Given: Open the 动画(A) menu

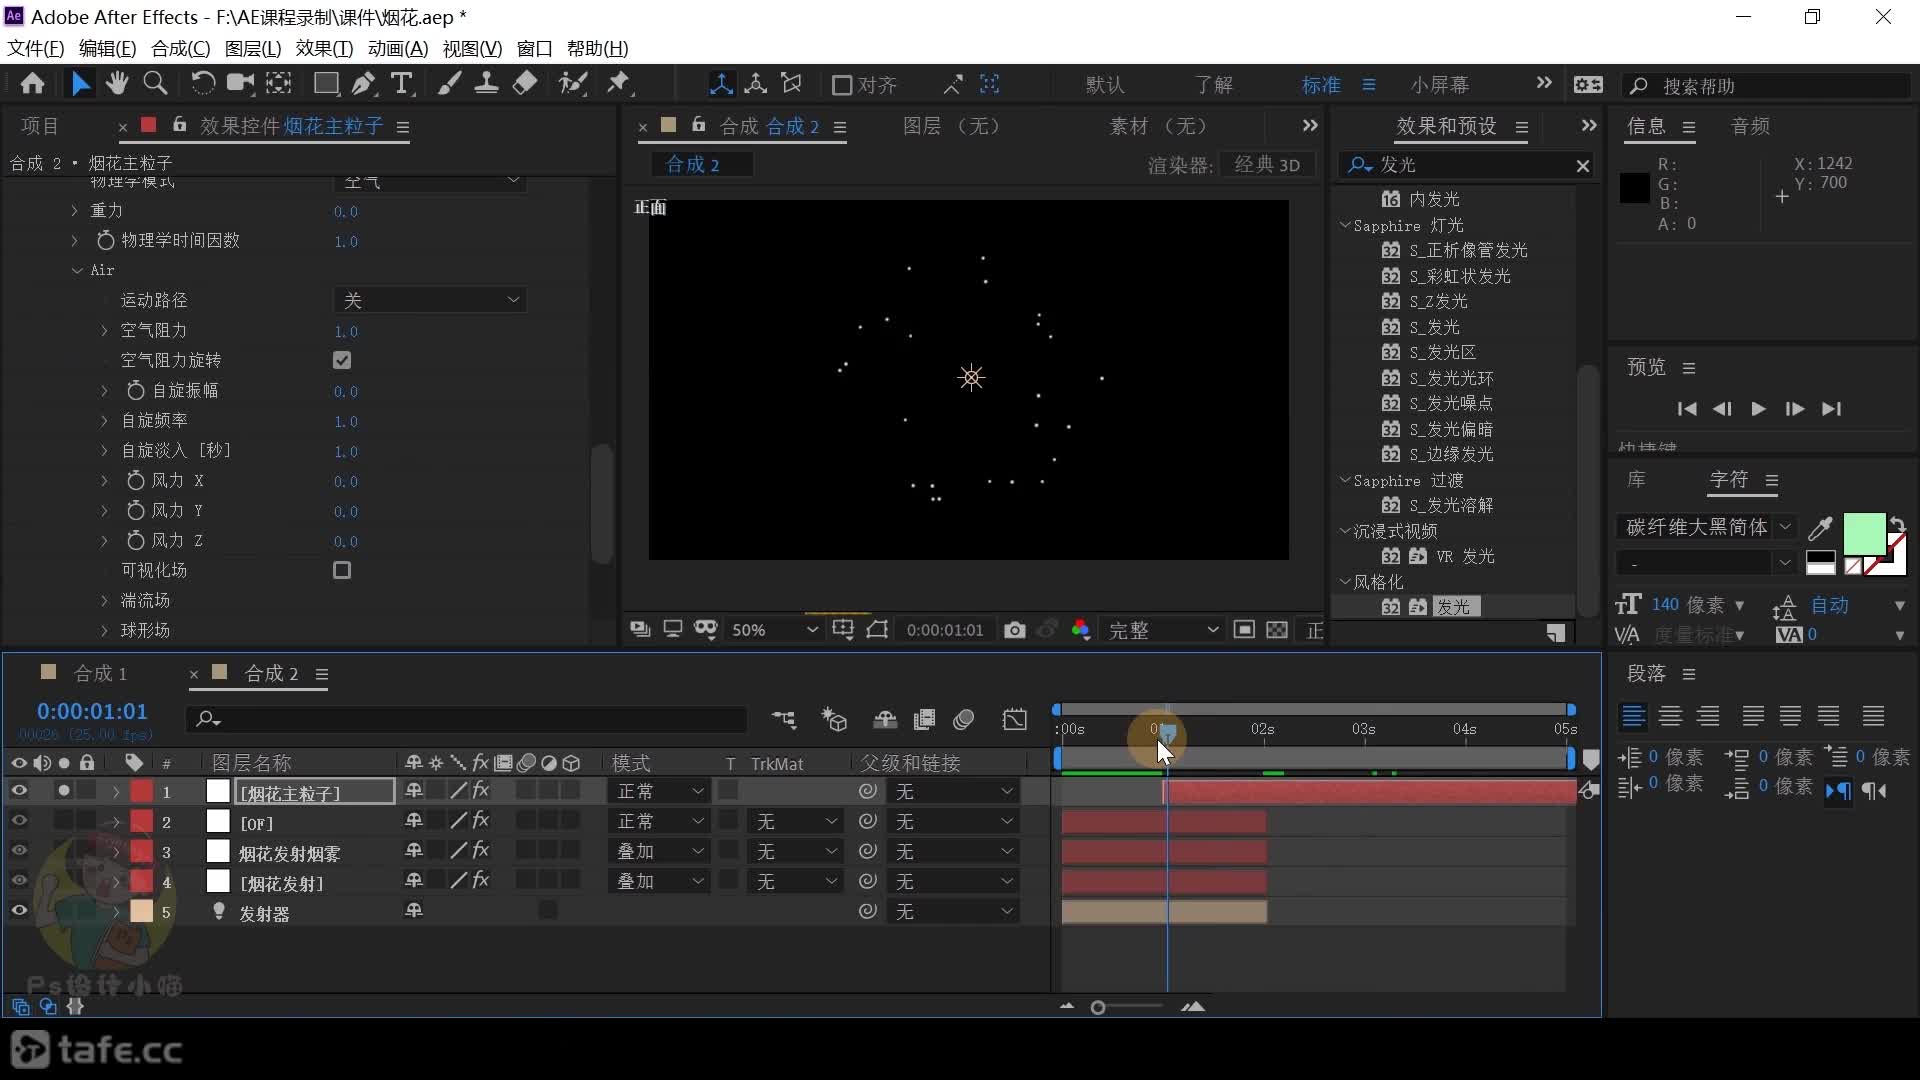Looking at the screenshot, I should pyautogui.click(x=398, y=48).
